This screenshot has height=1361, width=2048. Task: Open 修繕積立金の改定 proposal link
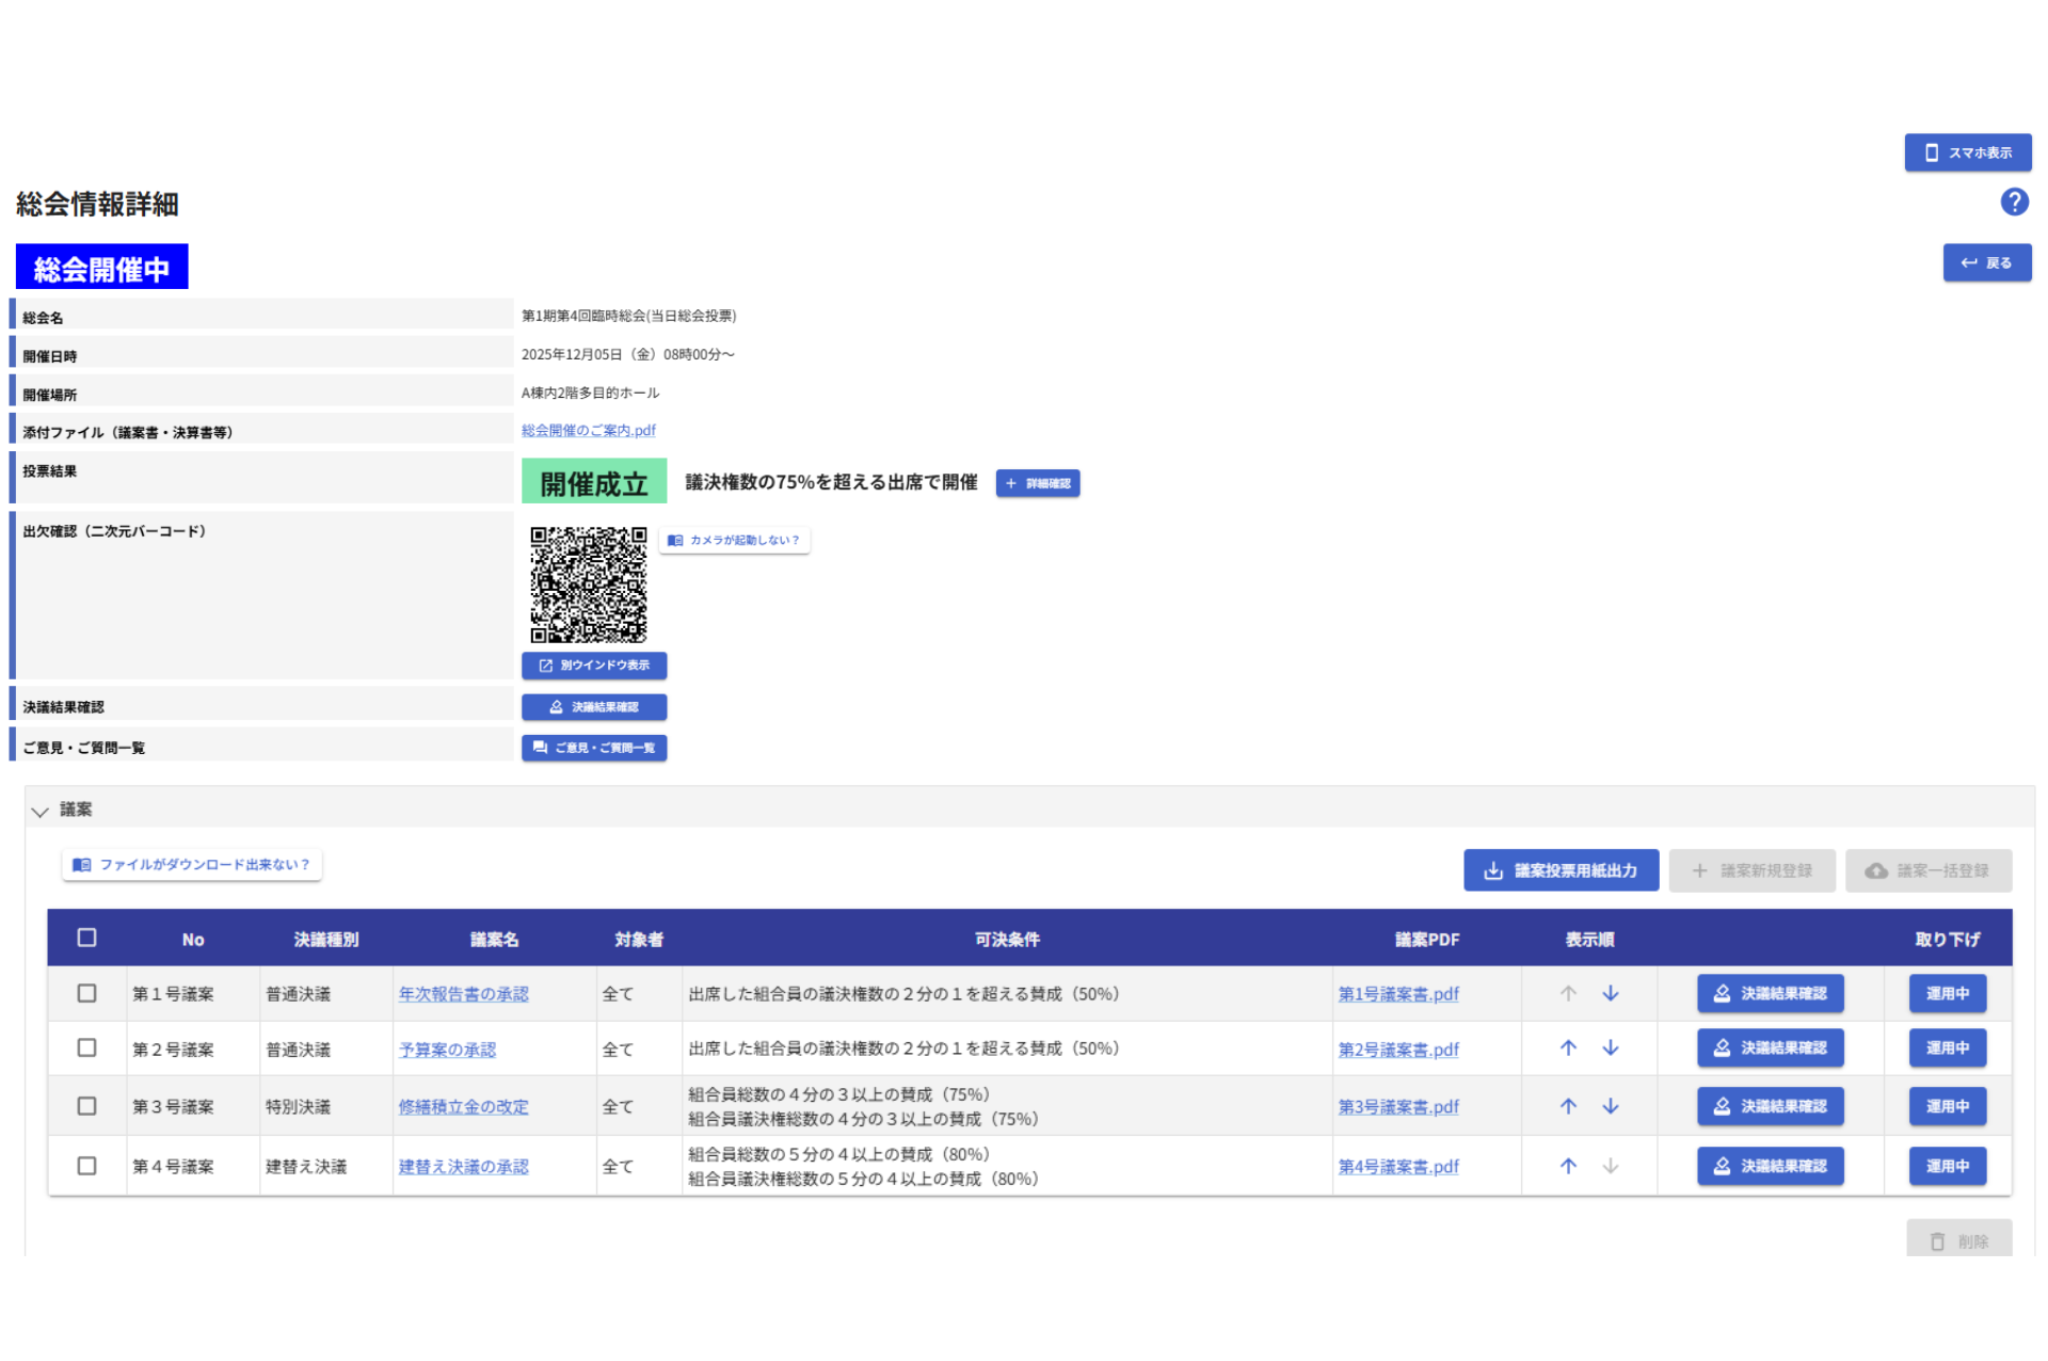tap(463, 1107)
